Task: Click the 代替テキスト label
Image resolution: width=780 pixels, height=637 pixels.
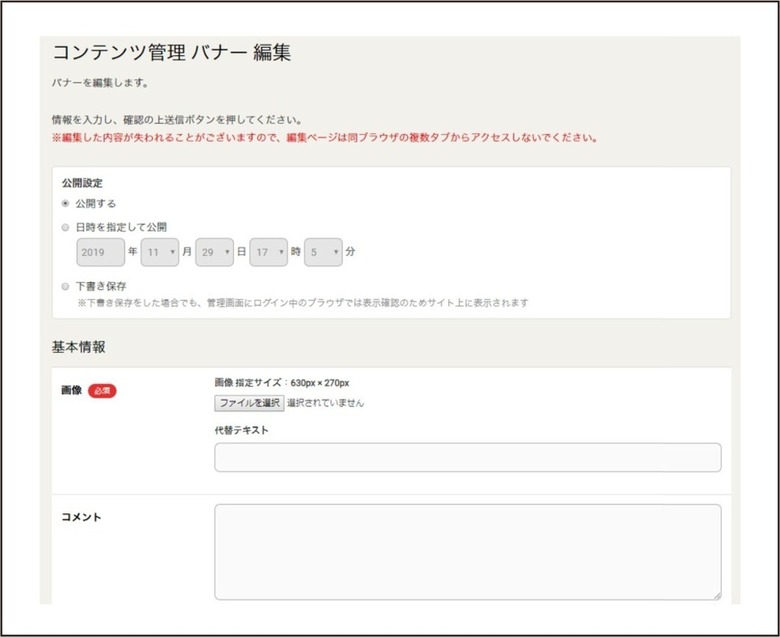Action: [x=241, y=430]
